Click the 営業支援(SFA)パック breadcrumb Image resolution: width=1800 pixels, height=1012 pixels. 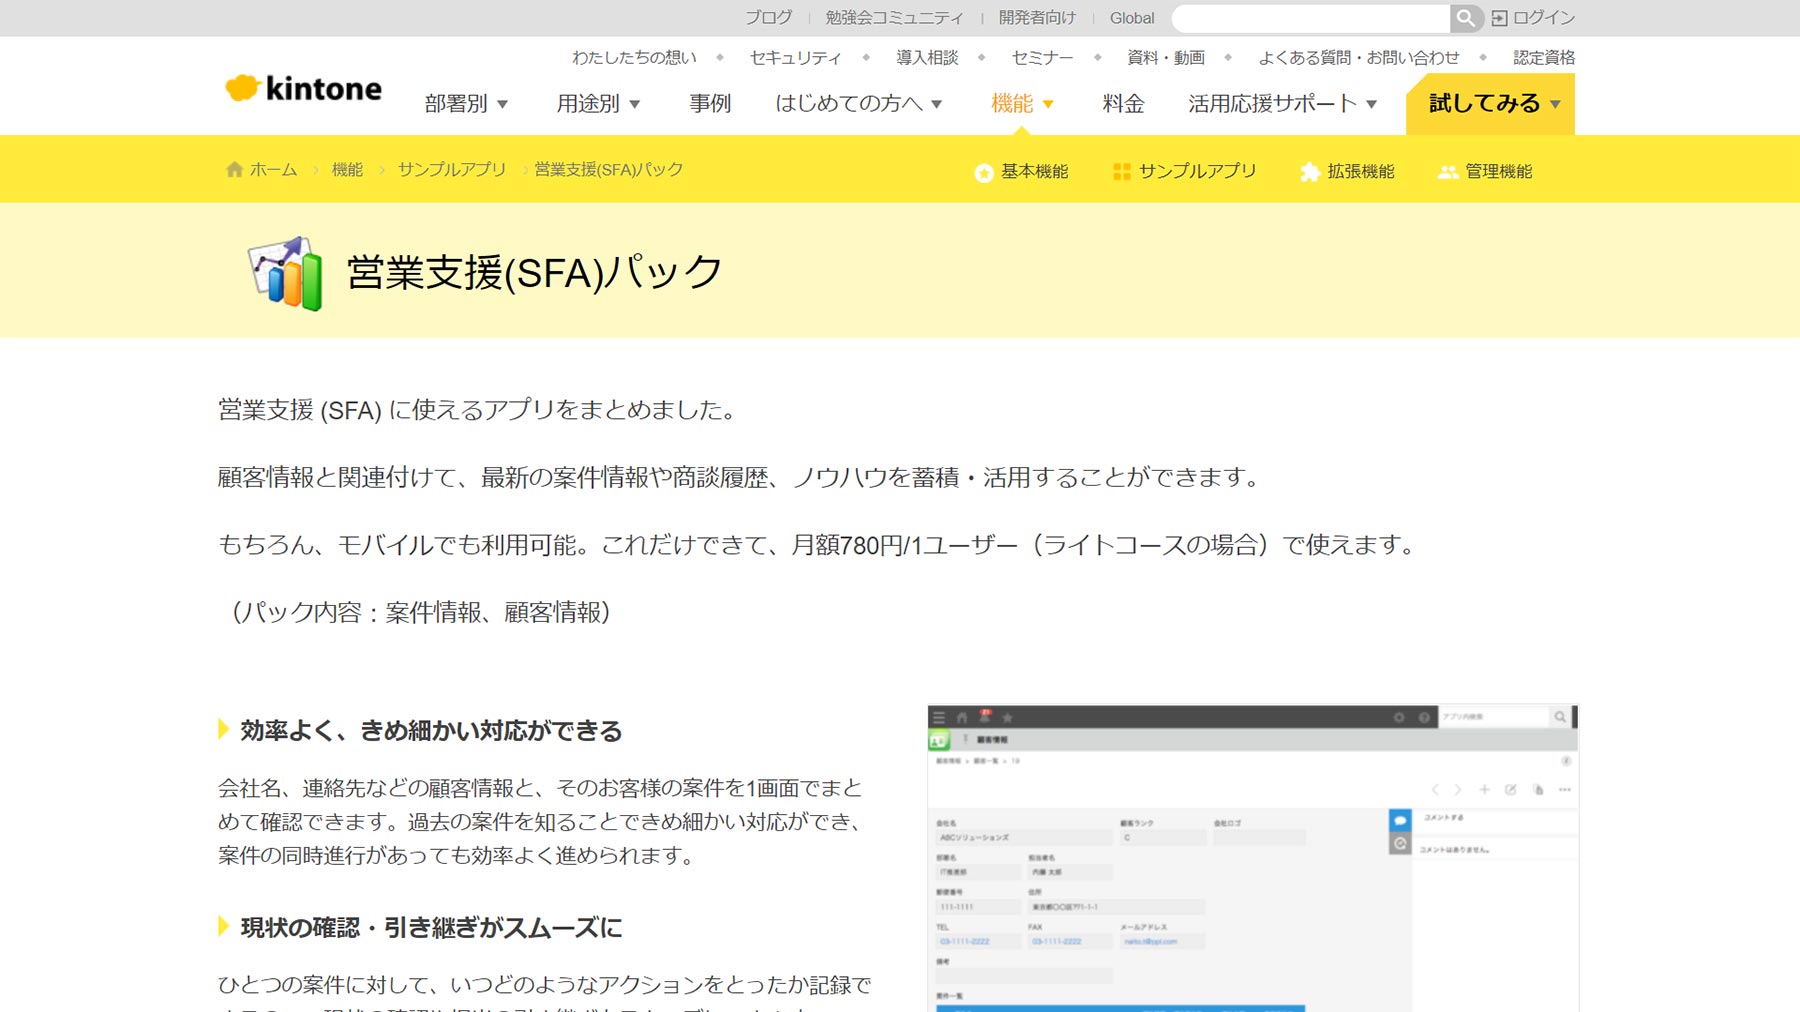[x=608, y=169]
